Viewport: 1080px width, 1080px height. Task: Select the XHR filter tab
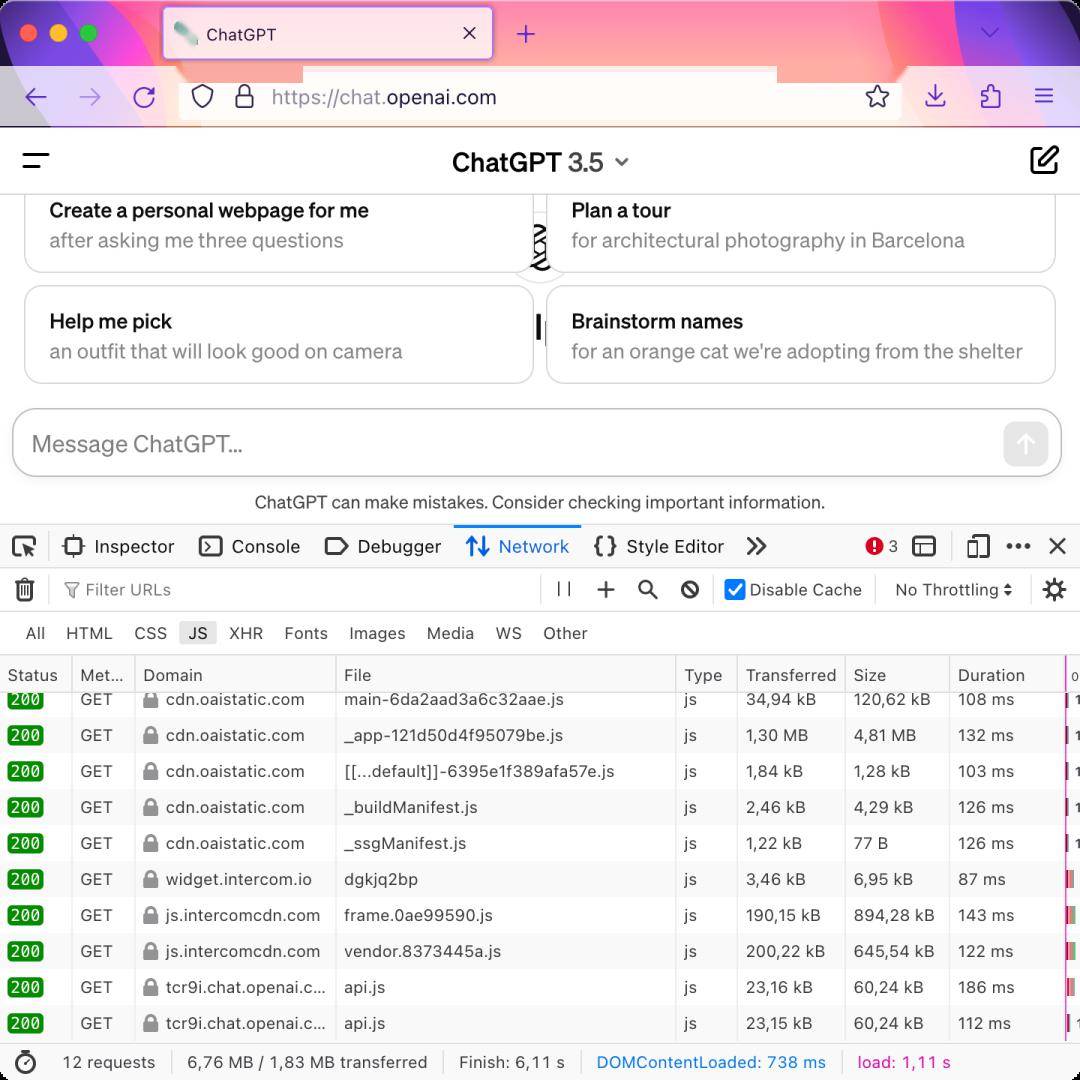click(245, 633)
